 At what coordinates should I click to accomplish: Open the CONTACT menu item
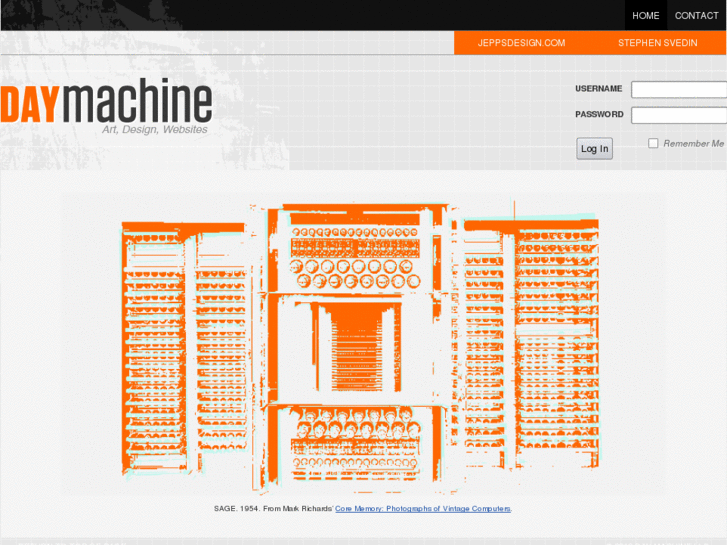click(x=696, y=15)
